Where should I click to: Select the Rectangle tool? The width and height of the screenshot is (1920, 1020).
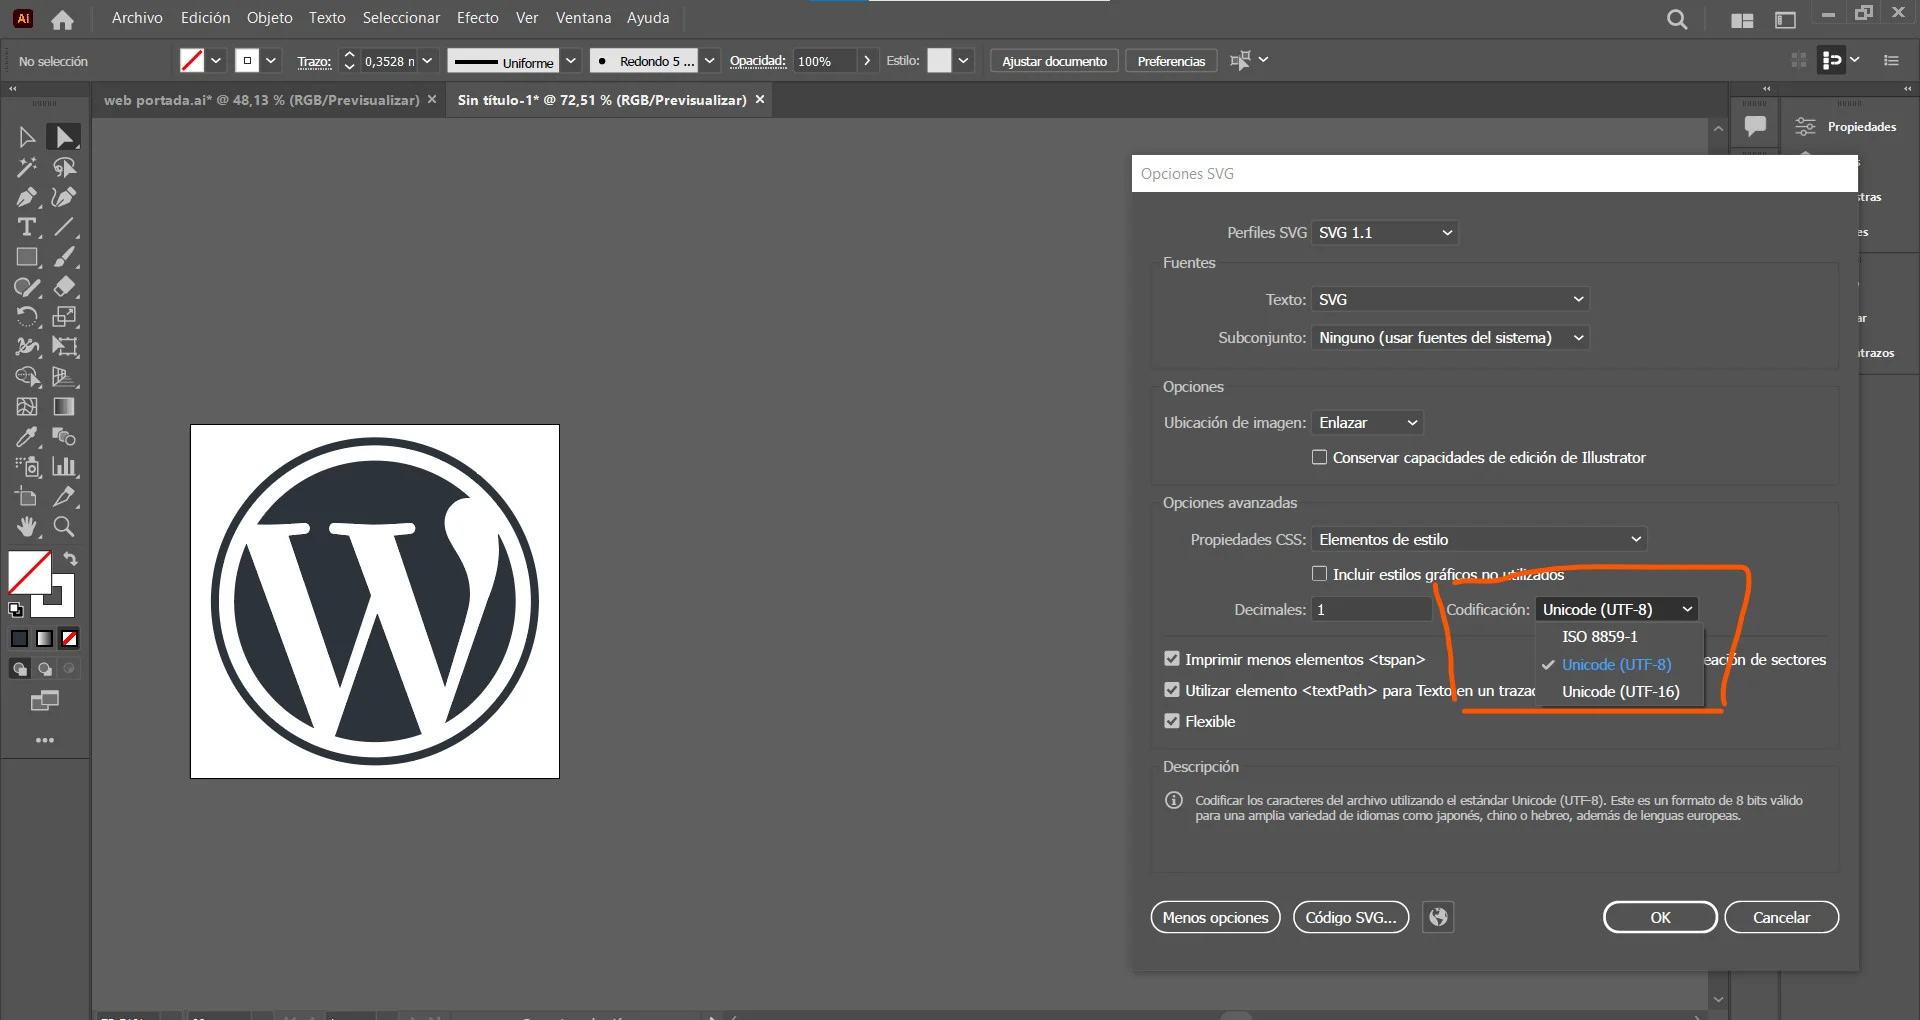[x=27, y=257]
